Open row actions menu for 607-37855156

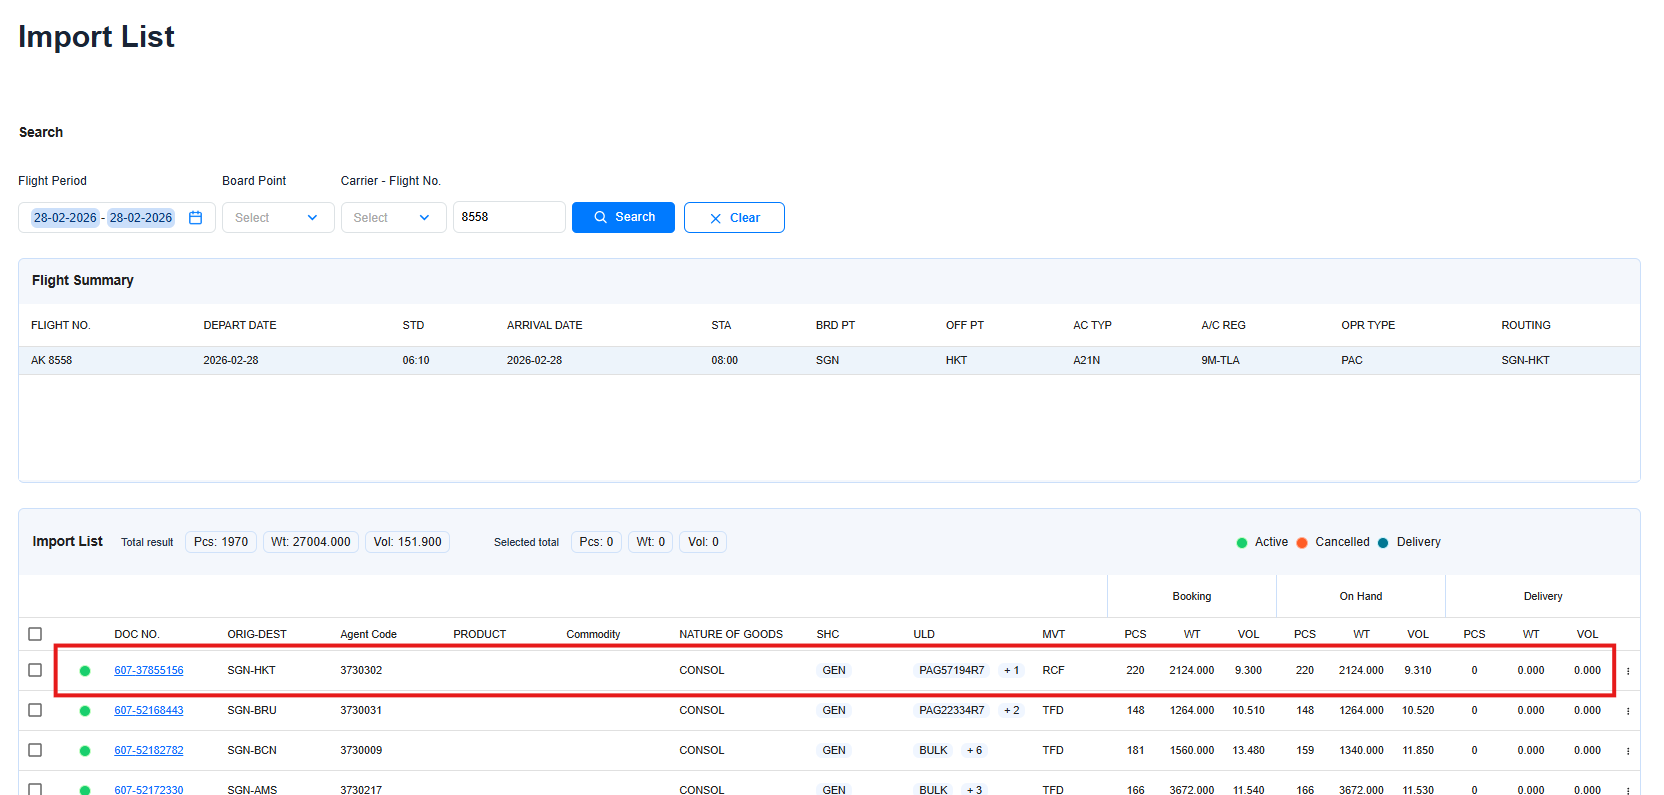click(x=1628, y=671)
